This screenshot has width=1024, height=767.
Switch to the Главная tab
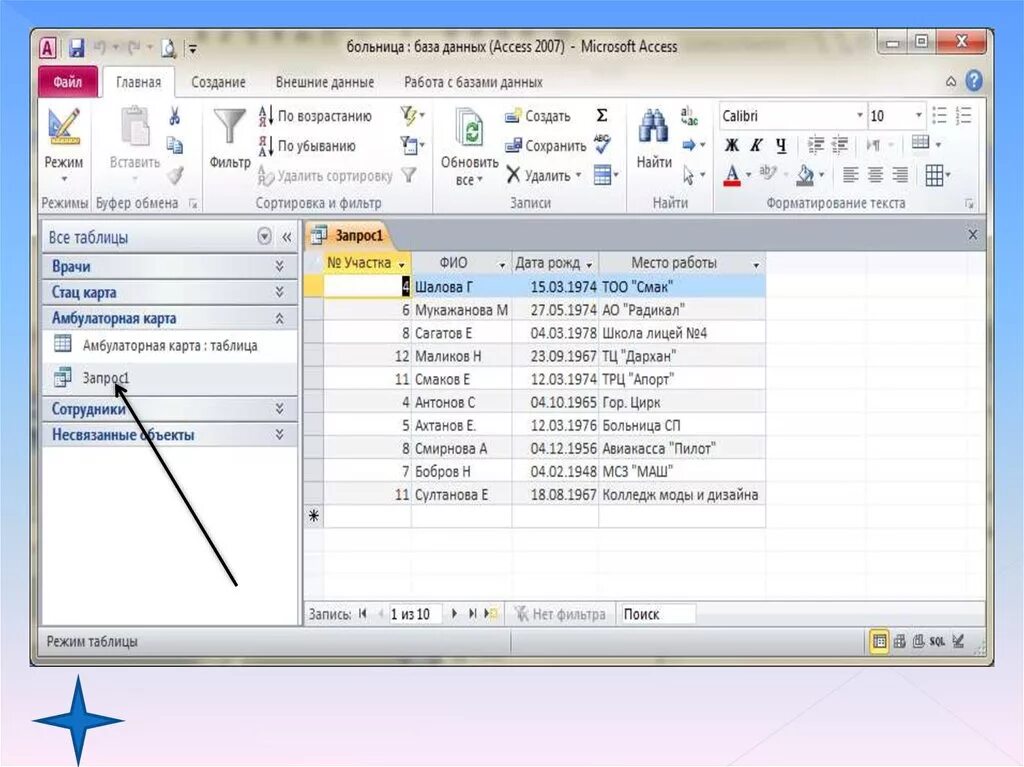138,82
